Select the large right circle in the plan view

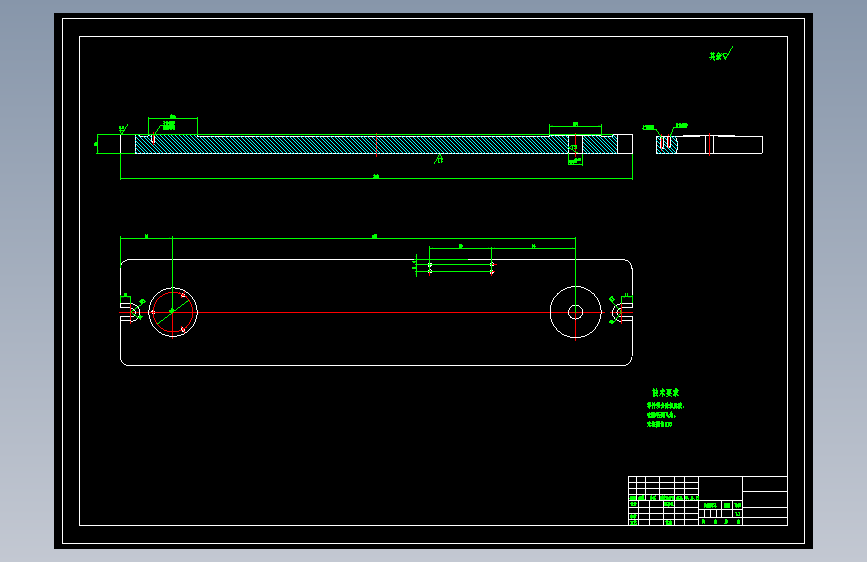pyautogui.click(x=576, y=312)
